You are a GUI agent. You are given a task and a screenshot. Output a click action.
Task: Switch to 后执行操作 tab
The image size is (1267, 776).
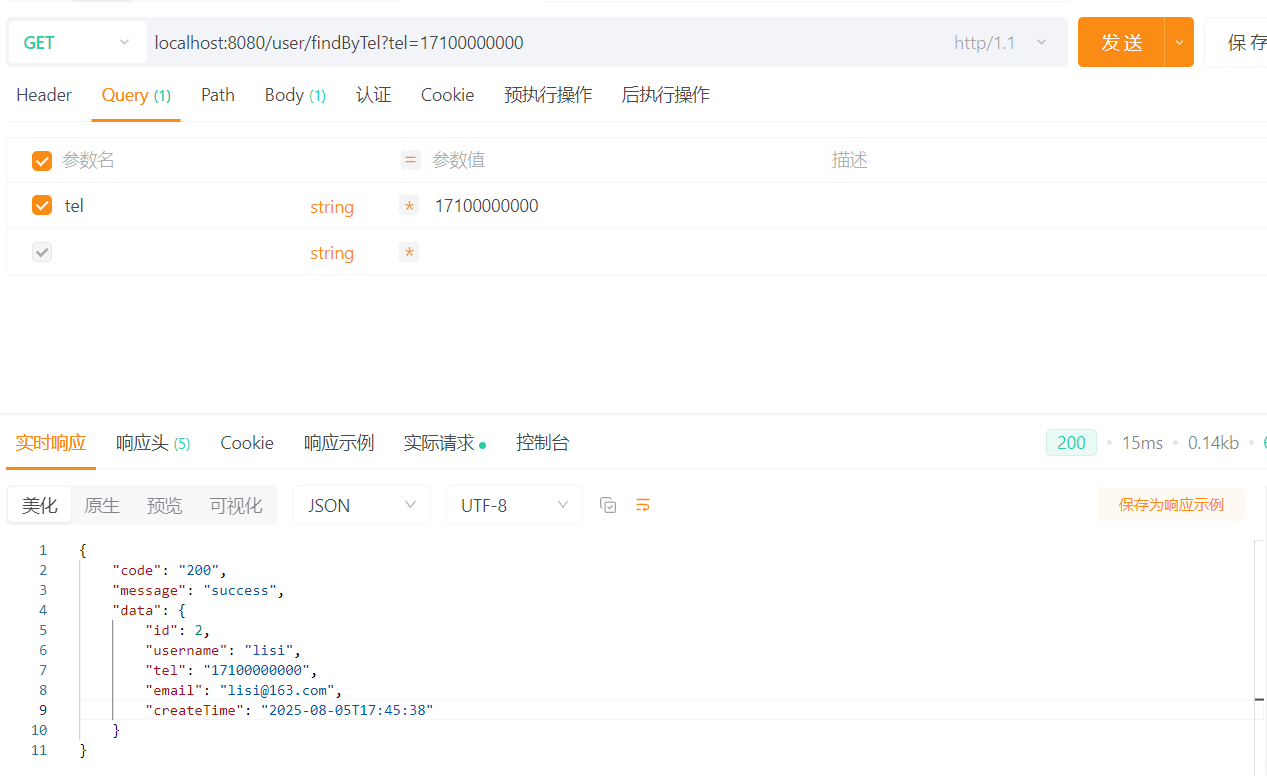[x=666, y=95]
